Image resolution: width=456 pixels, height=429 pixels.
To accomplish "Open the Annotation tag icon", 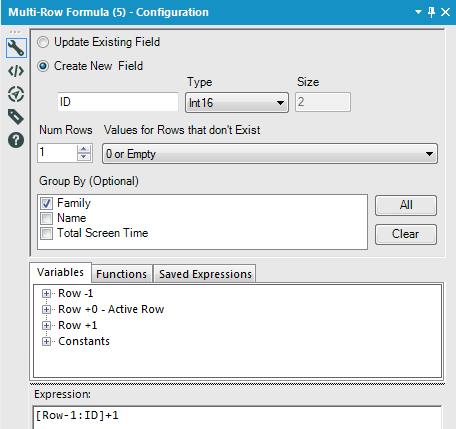I will click(x=16, y=117).
